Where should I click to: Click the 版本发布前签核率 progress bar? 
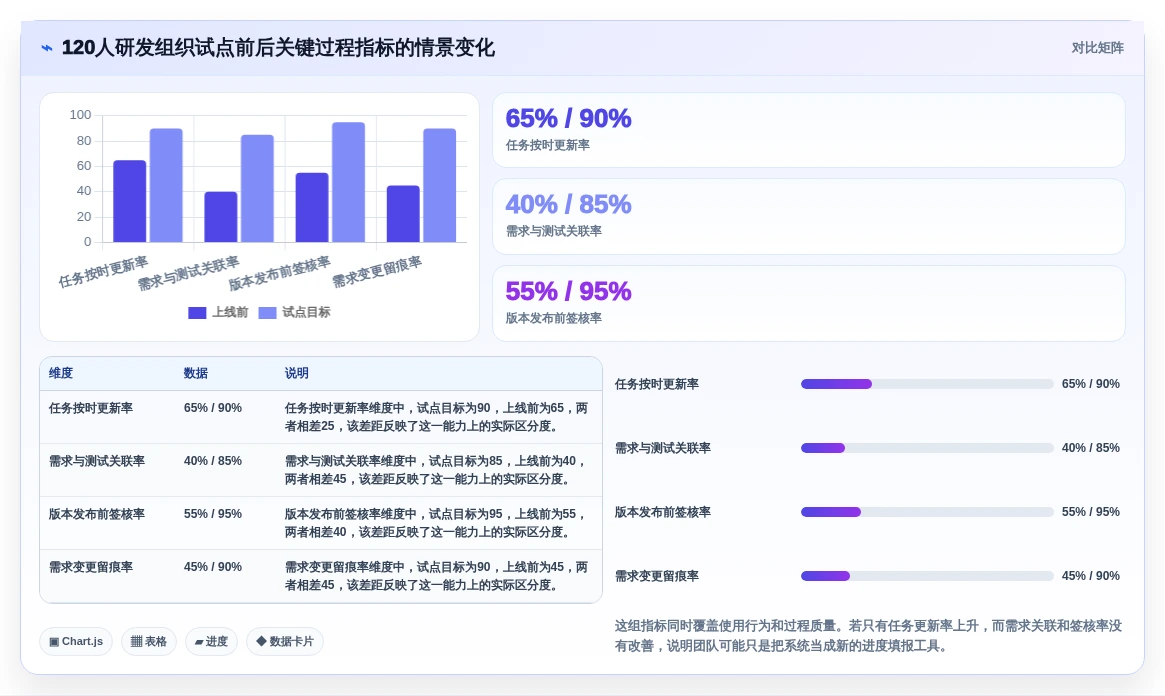(927, 512)
